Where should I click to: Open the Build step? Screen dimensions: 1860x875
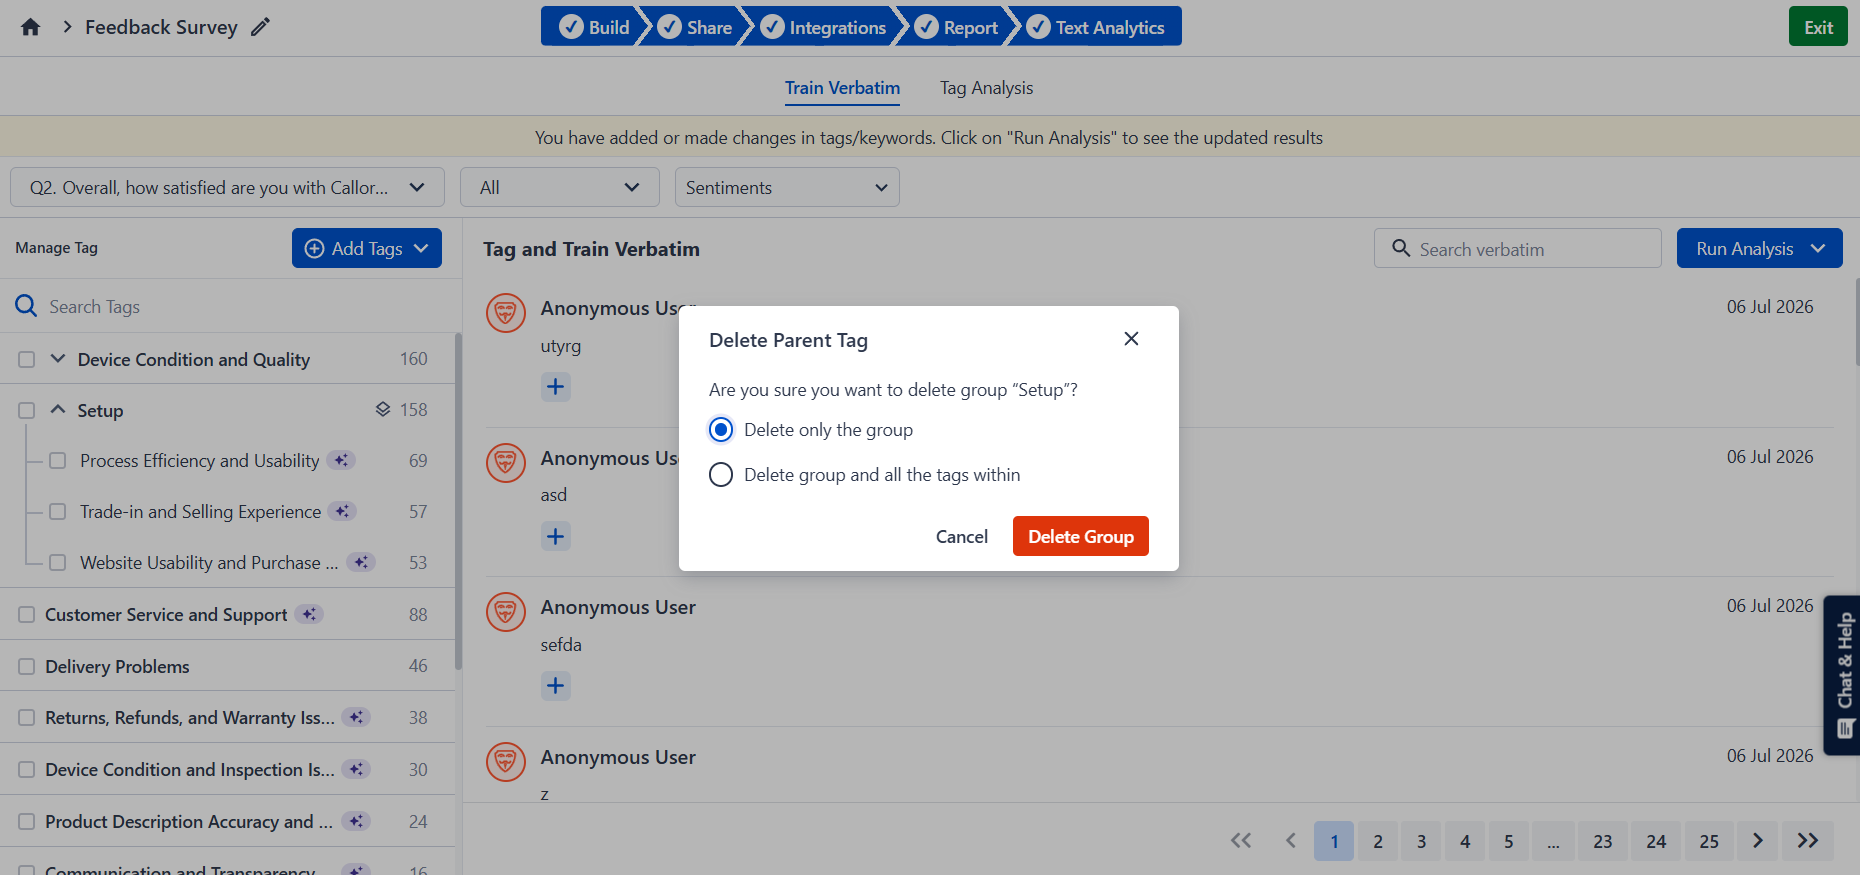click(x=594, y=27)
